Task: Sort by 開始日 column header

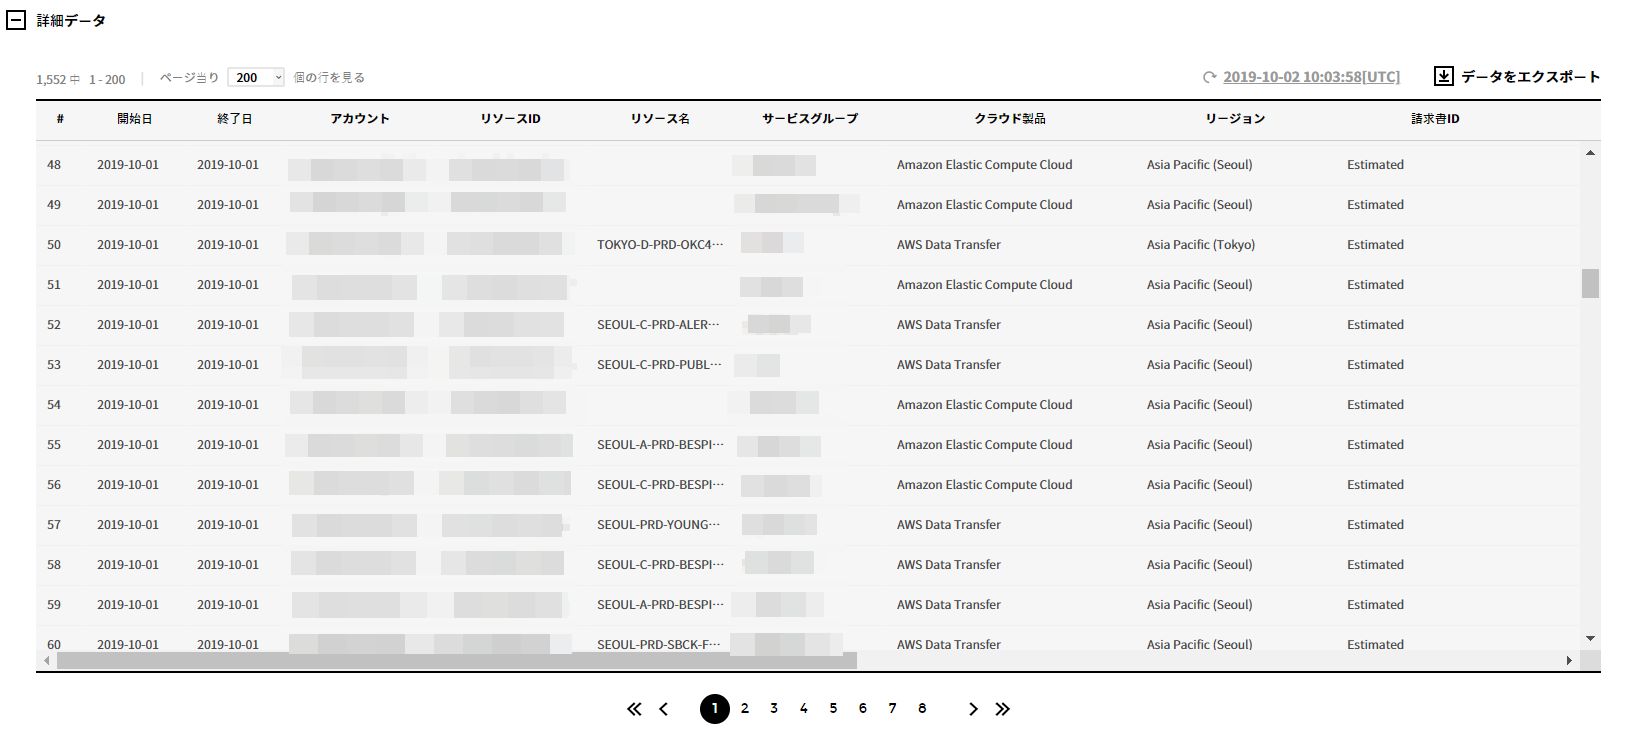Action: tap(135, 119)
